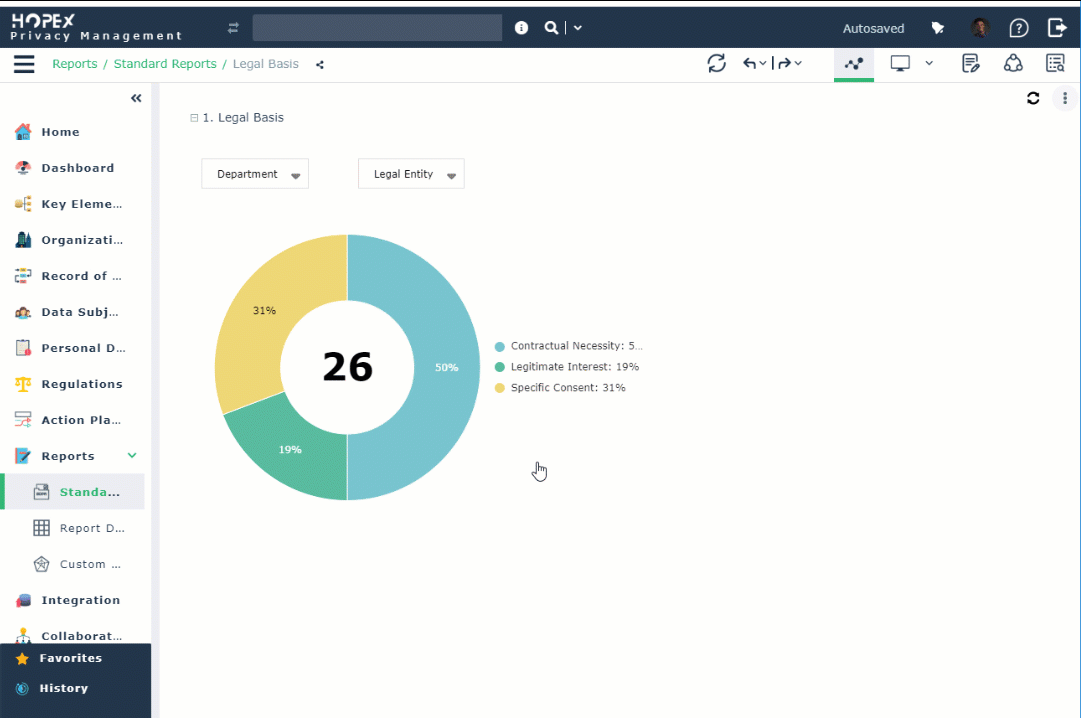Click the Favorites star icon
This screenshot has height=718, width=1081.
point(22,659)
